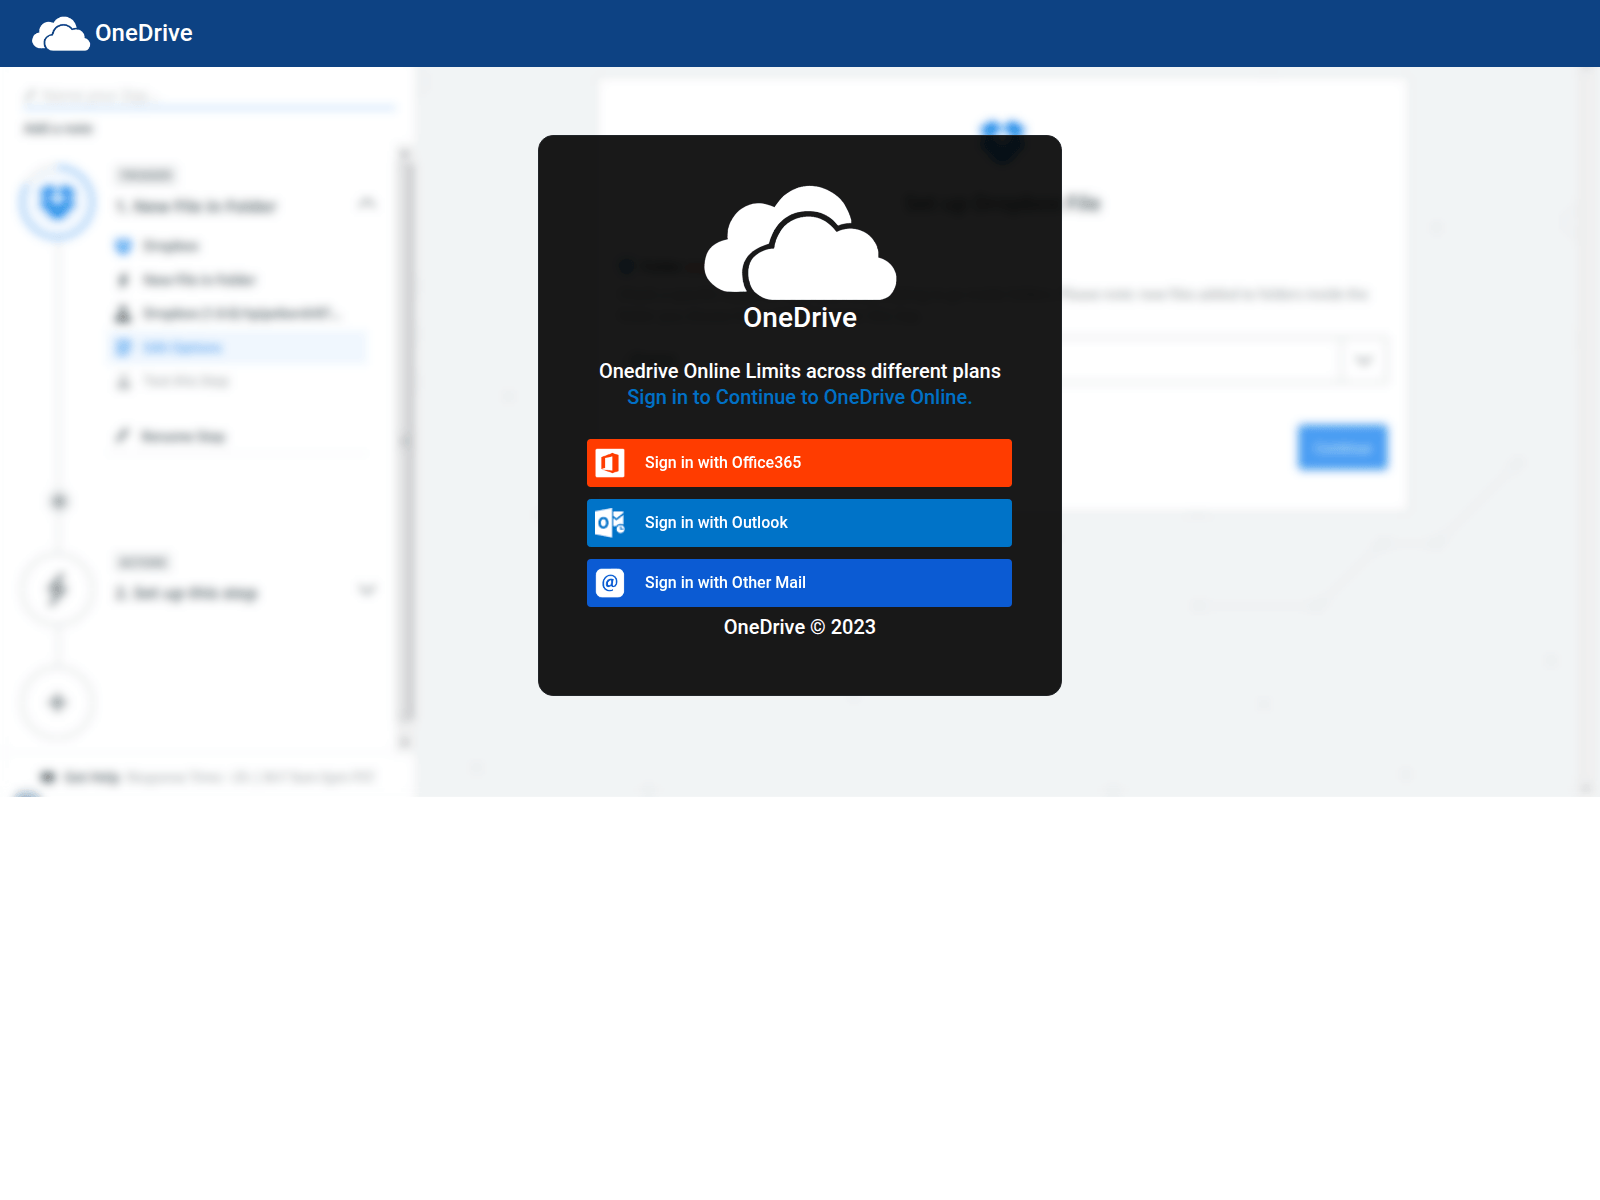This screenshot has height=1200, width=1600.
Task: Click the blurred blue Continue button in background
Action: coord(1342,447)
